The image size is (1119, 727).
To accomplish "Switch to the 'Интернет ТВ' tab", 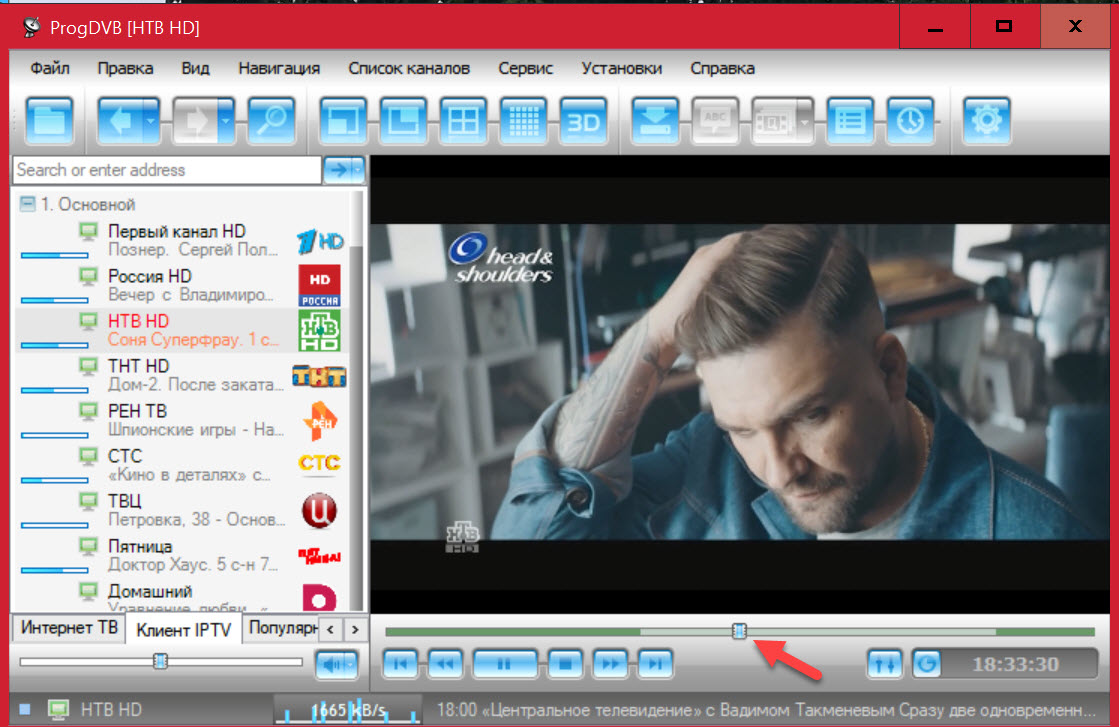I will [x=68, y=628].
